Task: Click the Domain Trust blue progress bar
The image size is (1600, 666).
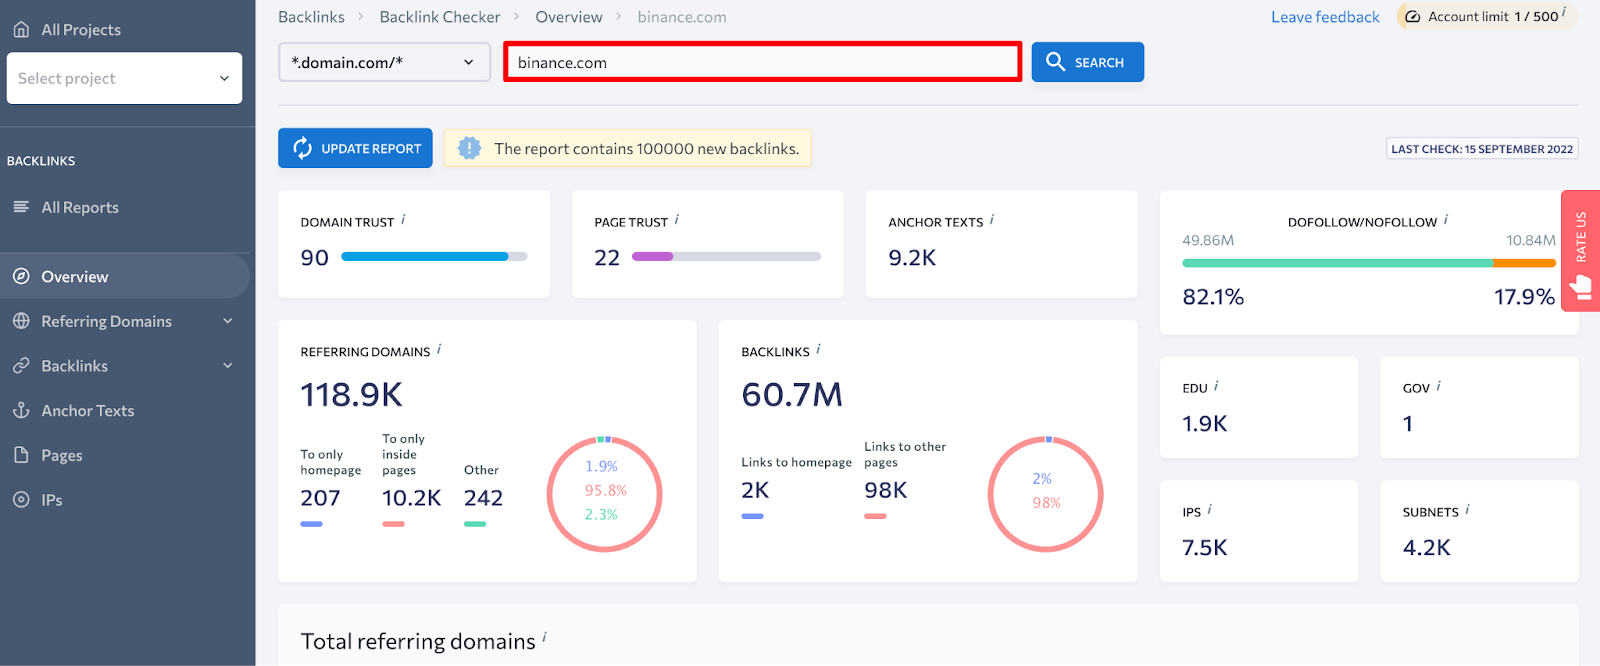Action: coord(425,257)
